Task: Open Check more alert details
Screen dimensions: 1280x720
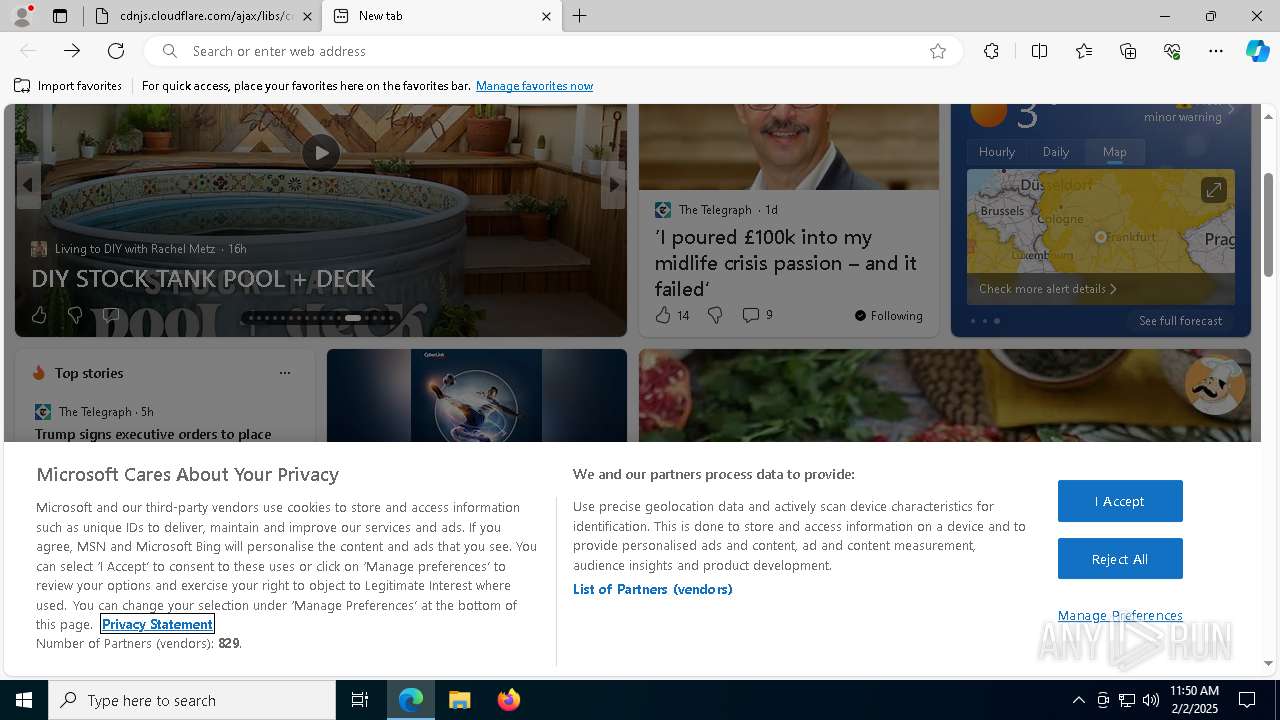Action: click(1048, 289)
